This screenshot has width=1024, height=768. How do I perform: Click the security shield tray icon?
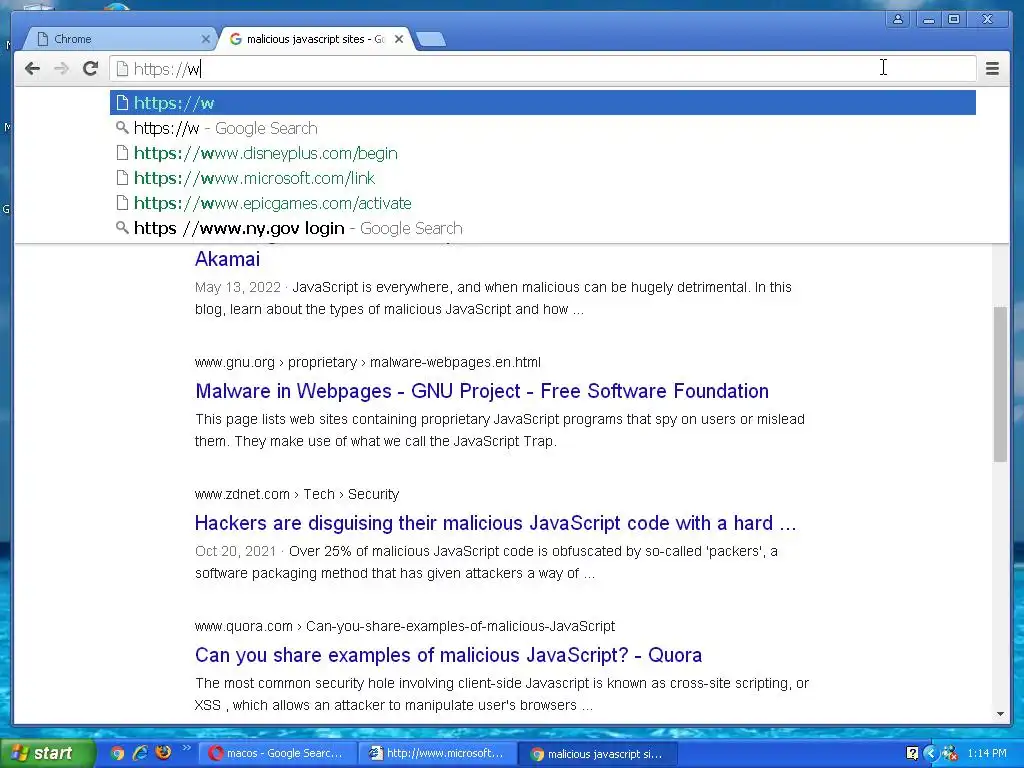(950, 754)
